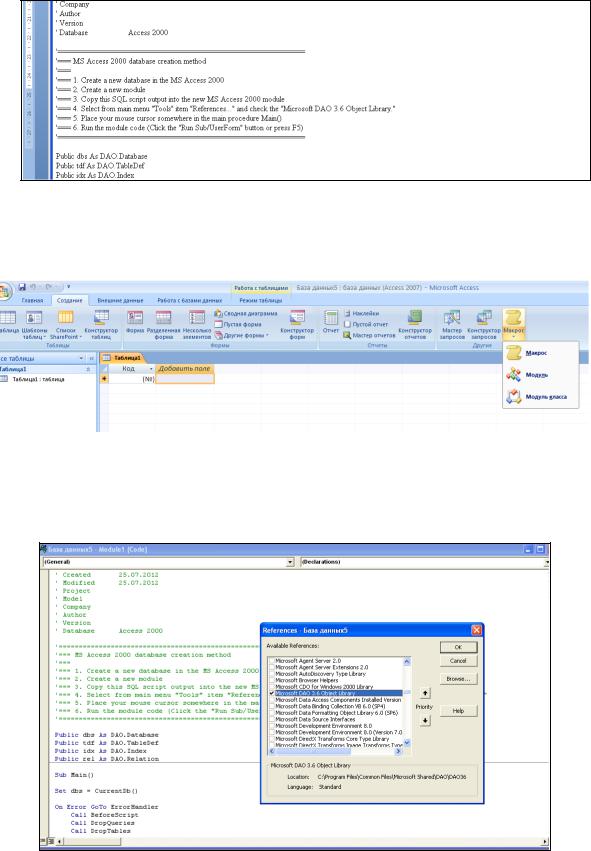
Task: Click Разделенная форма icon
Action: pyautogui.click(x=163, y=325)
